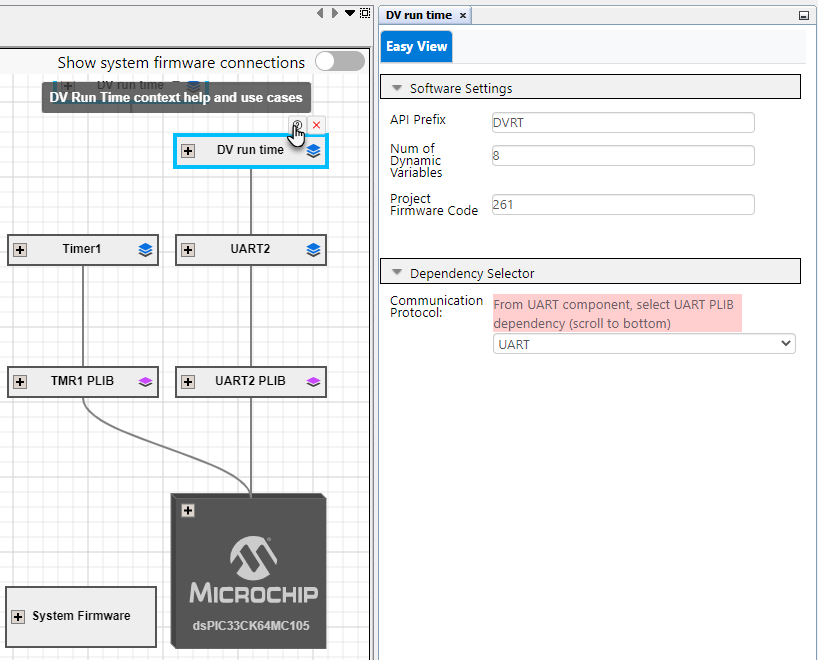Click the layers icon on DV run time
The image size is (818, 660).
(313, 151)
